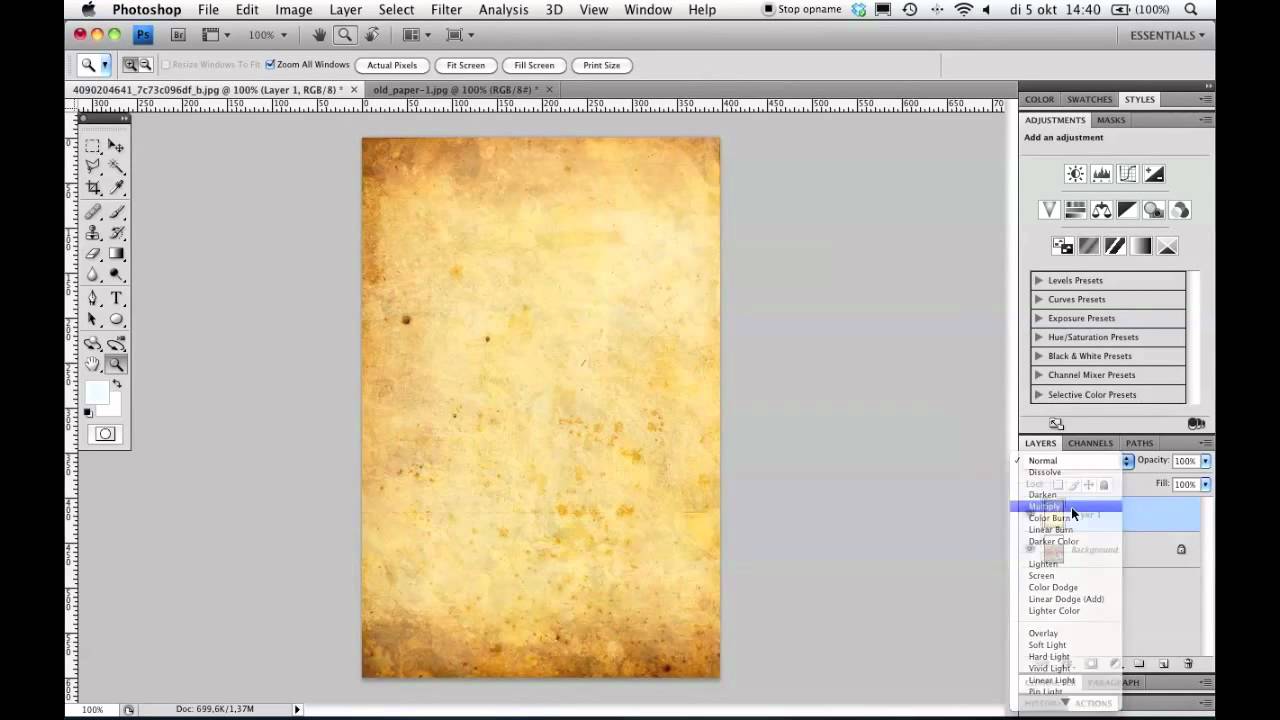Select the Gradient tool

tap(116, 254)
